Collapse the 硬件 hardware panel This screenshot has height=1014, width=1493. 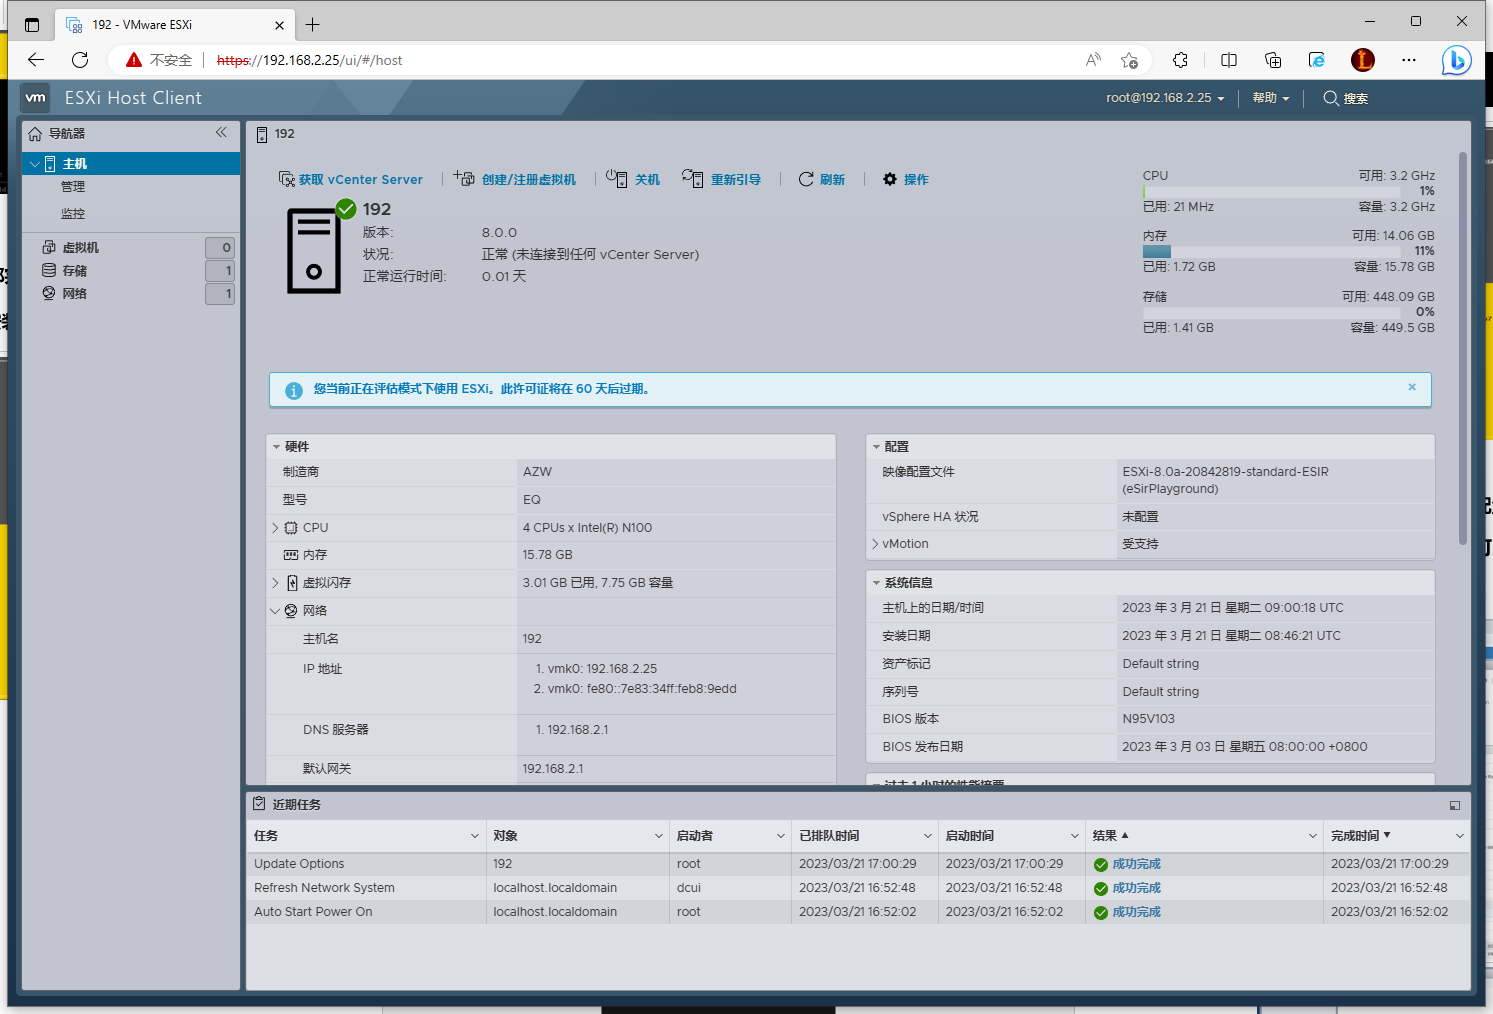point(276,447)
